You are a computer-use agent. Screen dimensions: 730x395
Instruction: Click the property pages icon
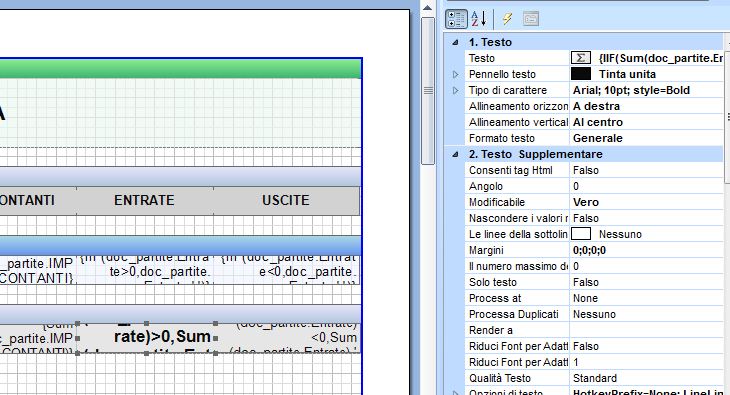(531, 19)
